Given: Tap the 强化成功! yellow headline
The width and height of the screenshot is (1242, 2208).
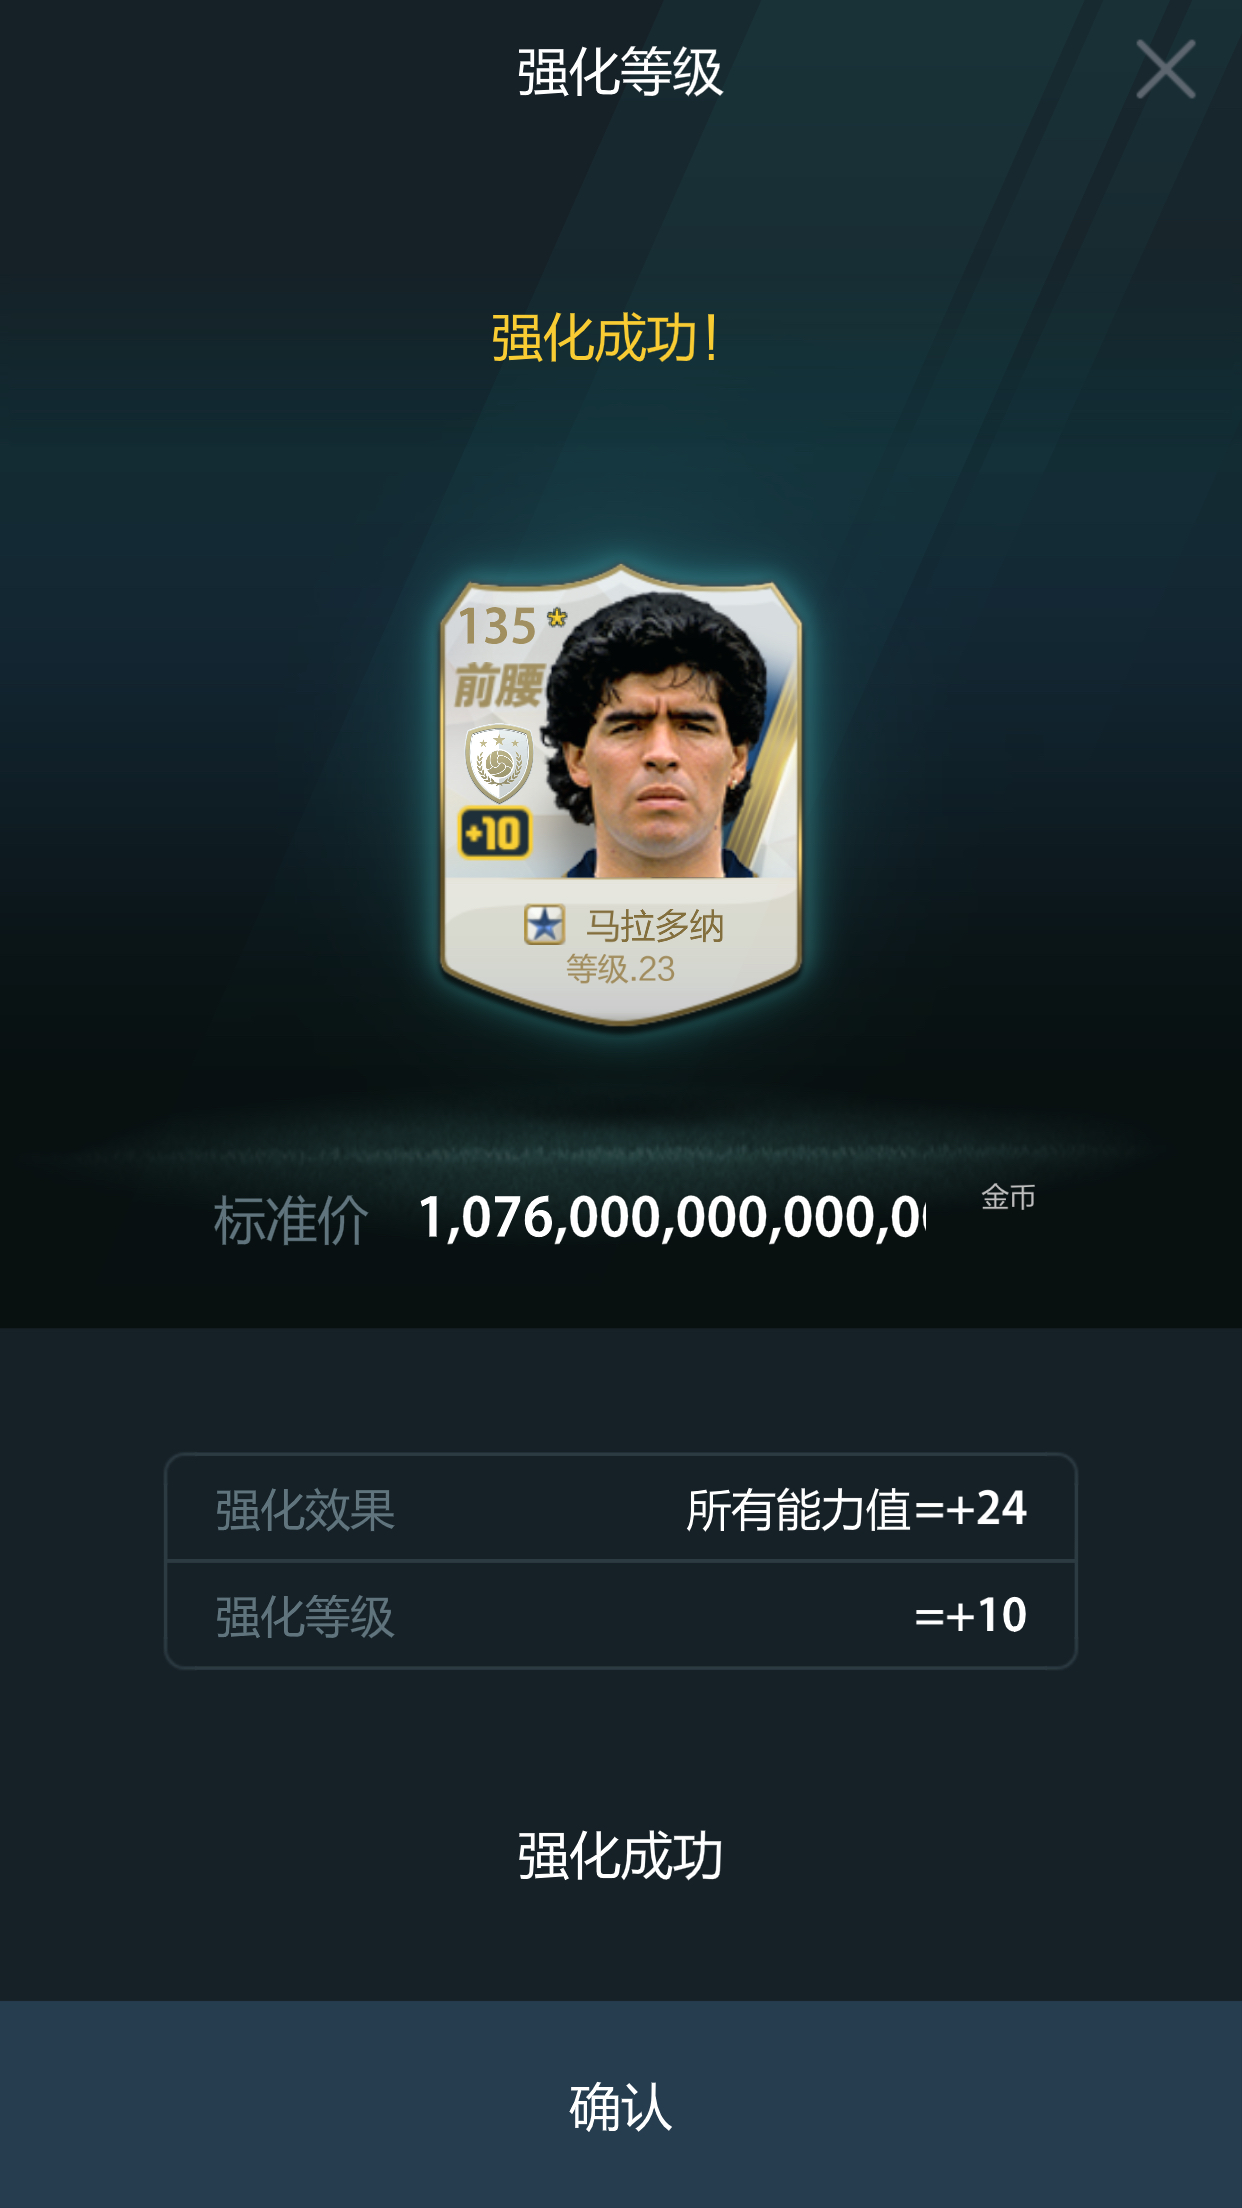Looking at the screenshot, I should point(605,338).
